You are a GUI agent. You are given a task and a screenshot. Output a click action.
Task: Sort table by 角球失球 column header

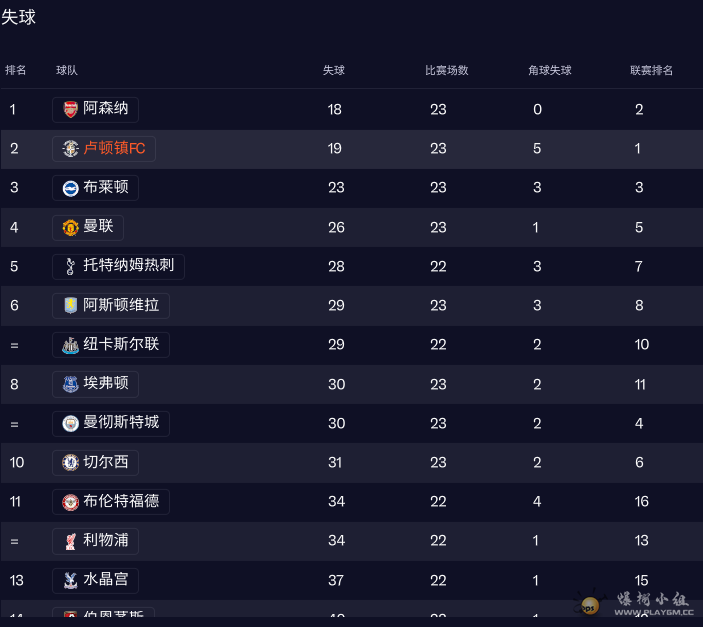550,70
